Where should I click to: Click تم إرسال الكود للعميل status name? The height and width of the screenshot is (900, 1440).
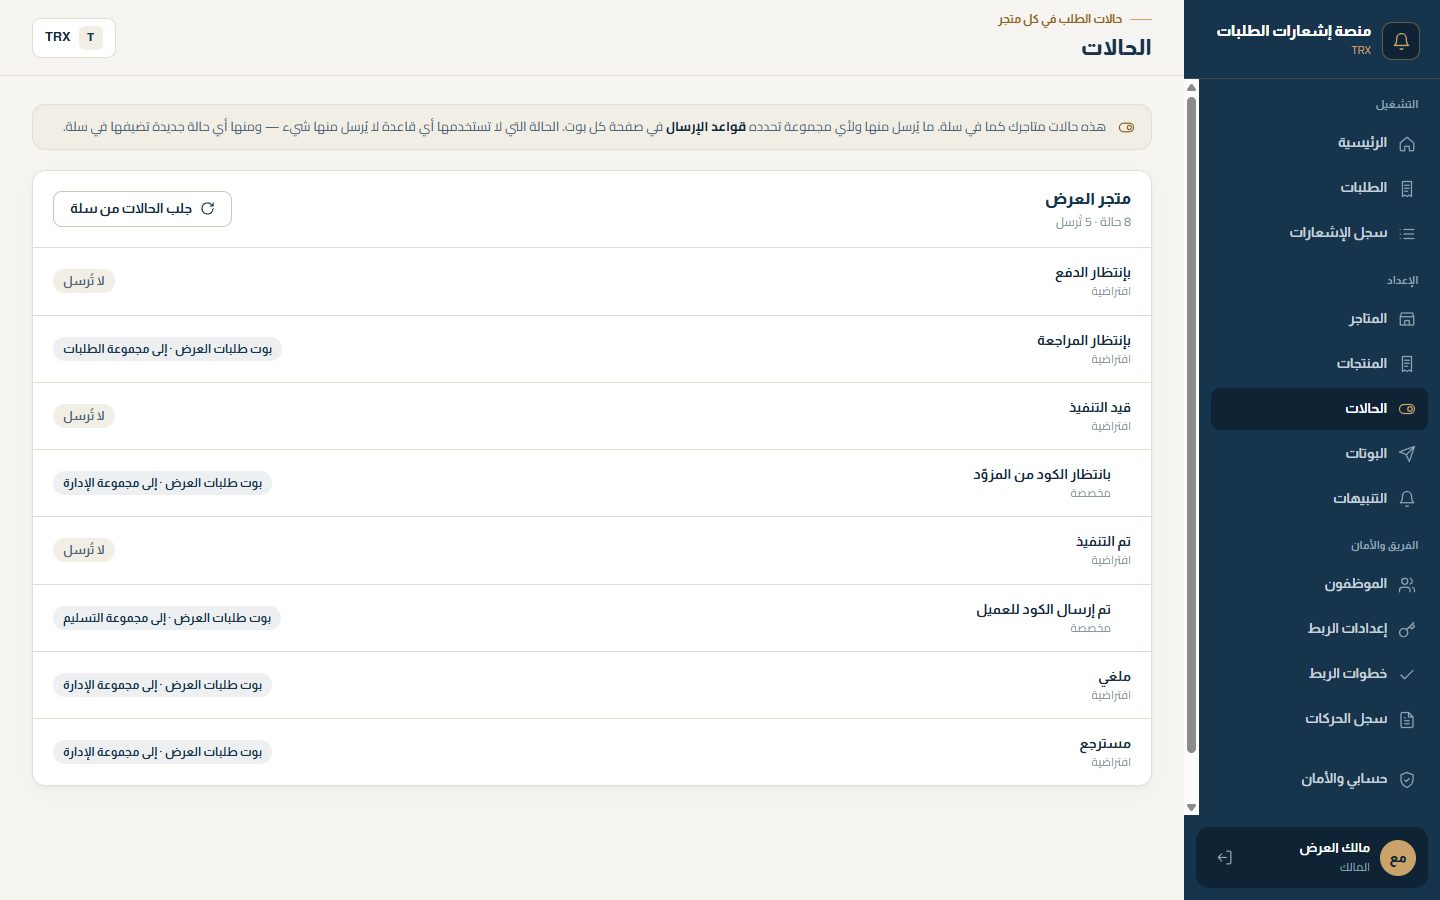(1043, 610)
